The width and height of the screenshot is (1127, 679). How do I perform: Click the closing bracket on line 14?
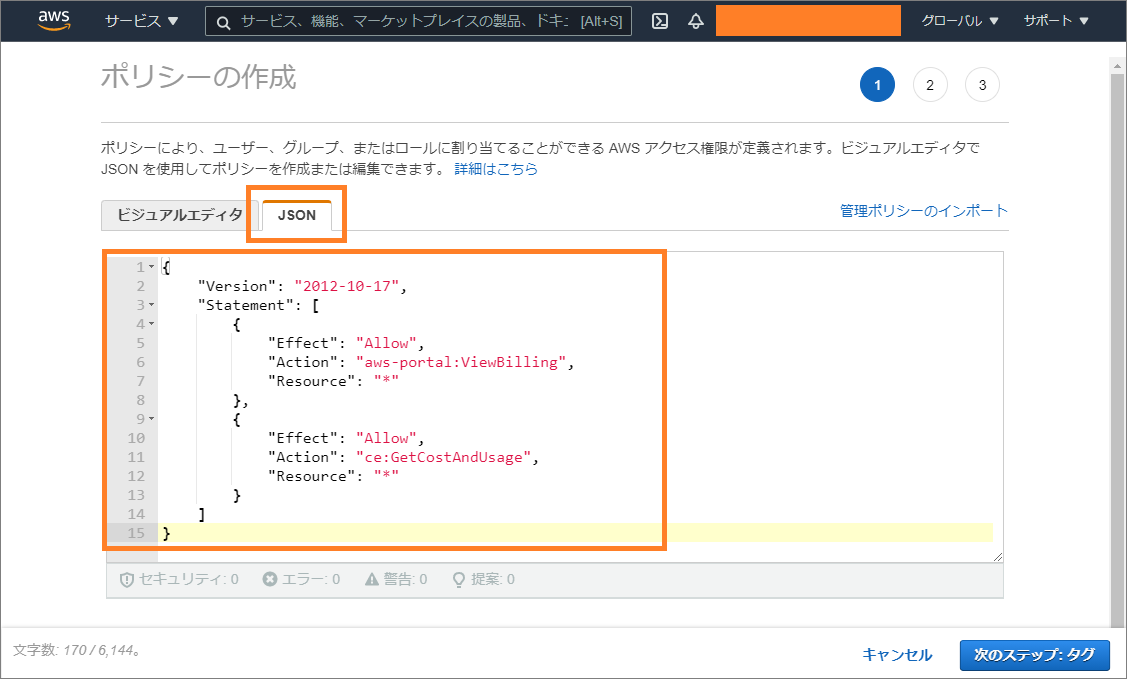click(202, 514)
